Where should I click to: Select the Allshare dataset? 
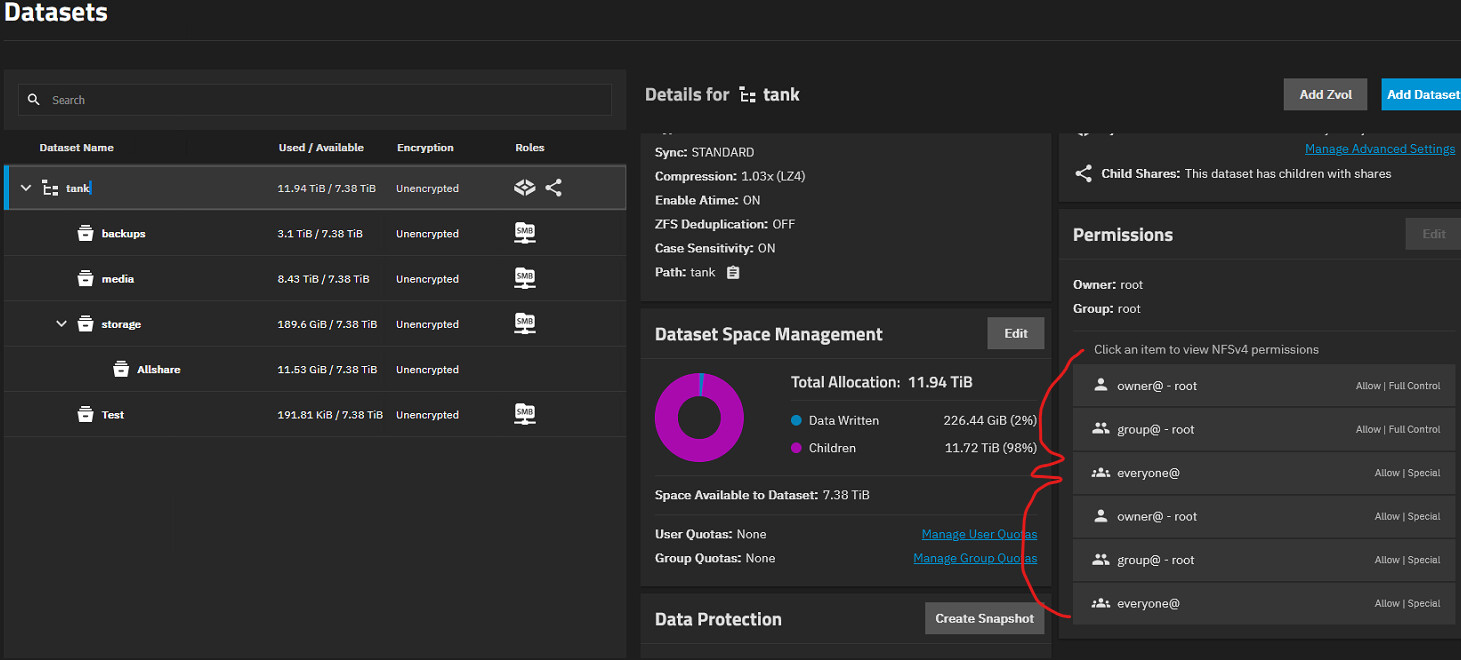pyautogui.click(x=158, y=370)
